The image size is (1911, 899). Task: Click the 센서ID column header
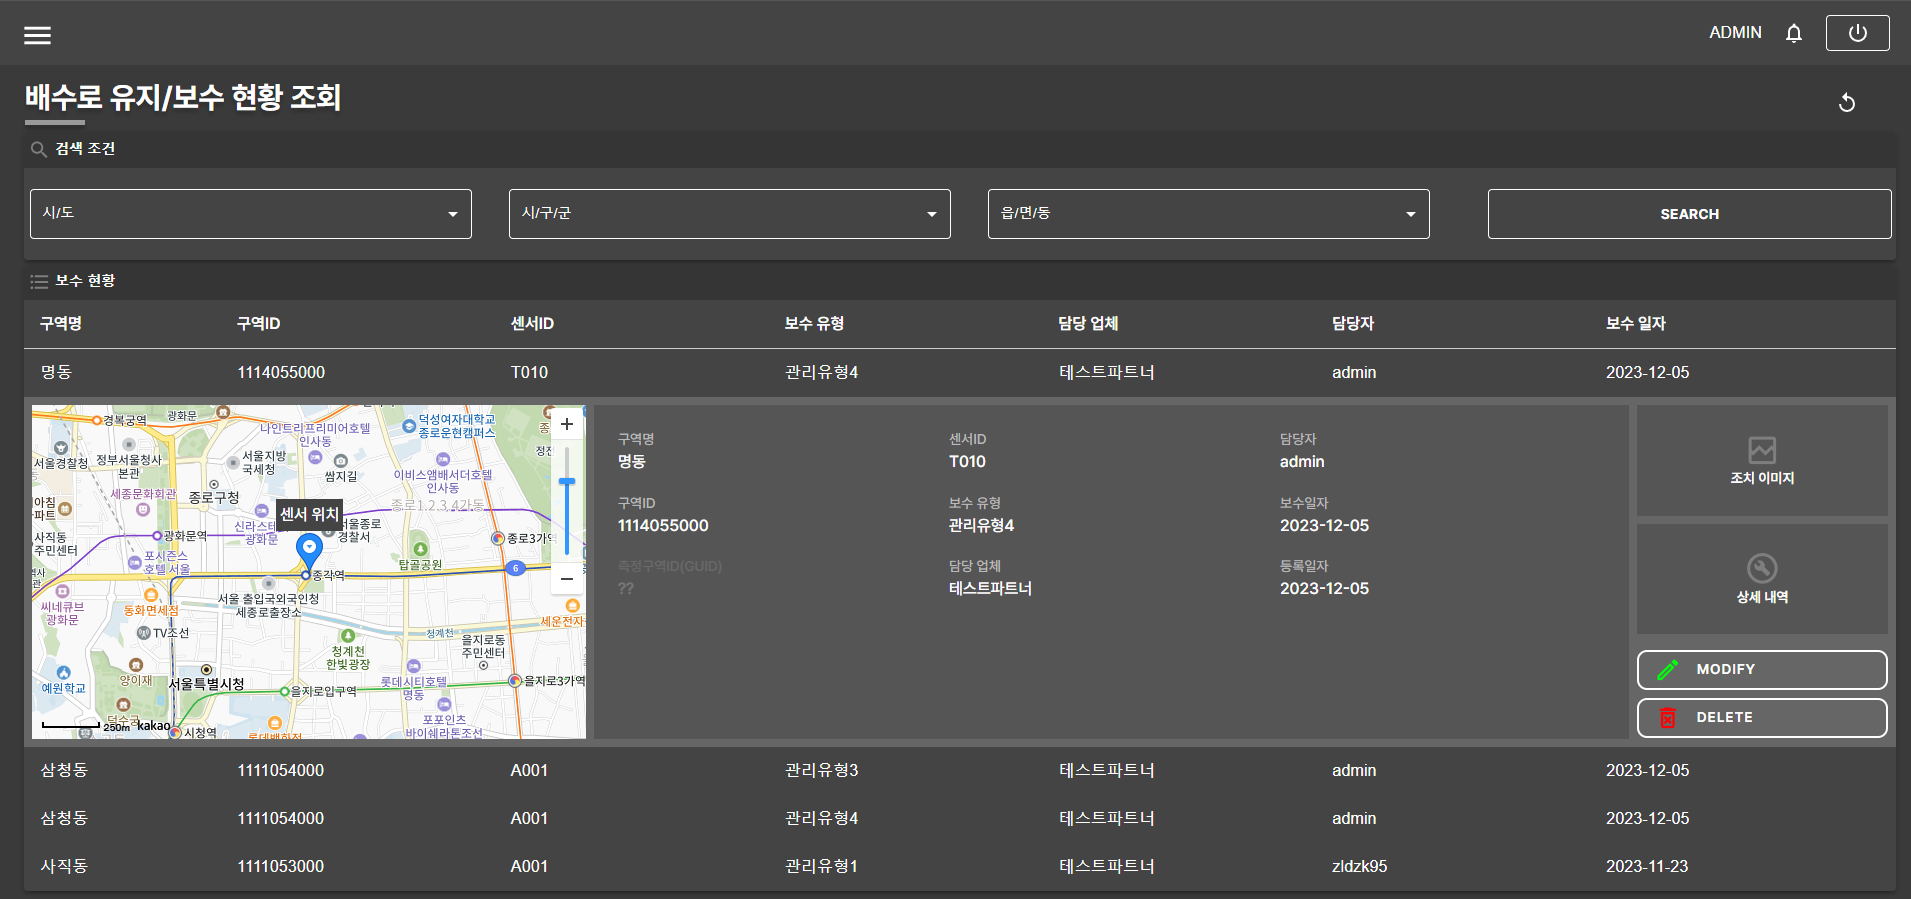point(532,324)
